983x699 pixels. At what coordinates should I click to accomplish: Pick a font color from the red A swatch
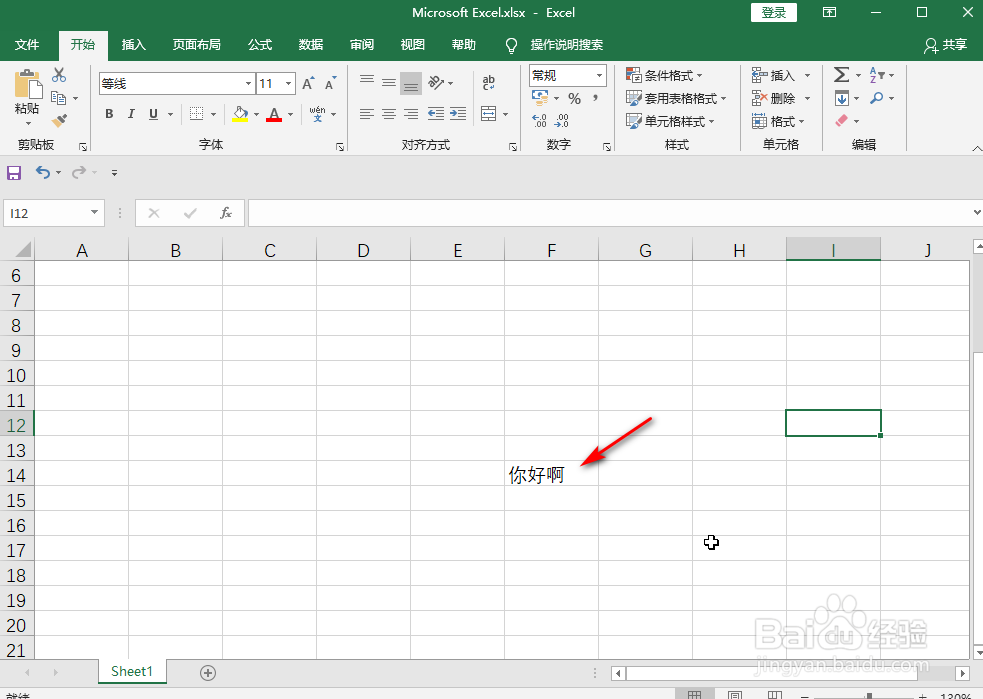pos(272,114)
